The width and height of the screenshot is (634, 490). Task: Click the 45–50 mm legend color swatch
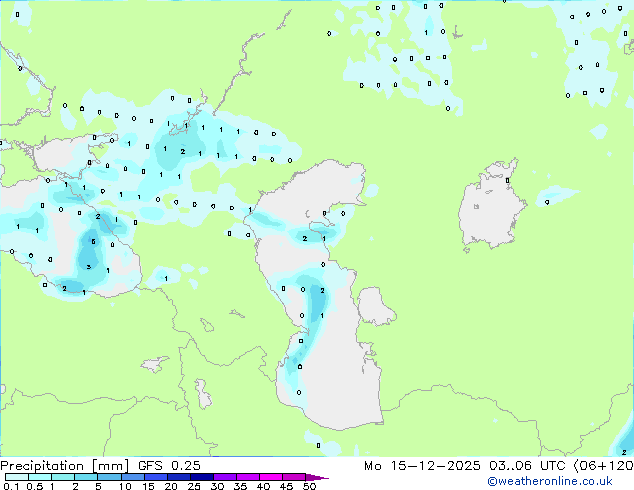tap(294, 477)
